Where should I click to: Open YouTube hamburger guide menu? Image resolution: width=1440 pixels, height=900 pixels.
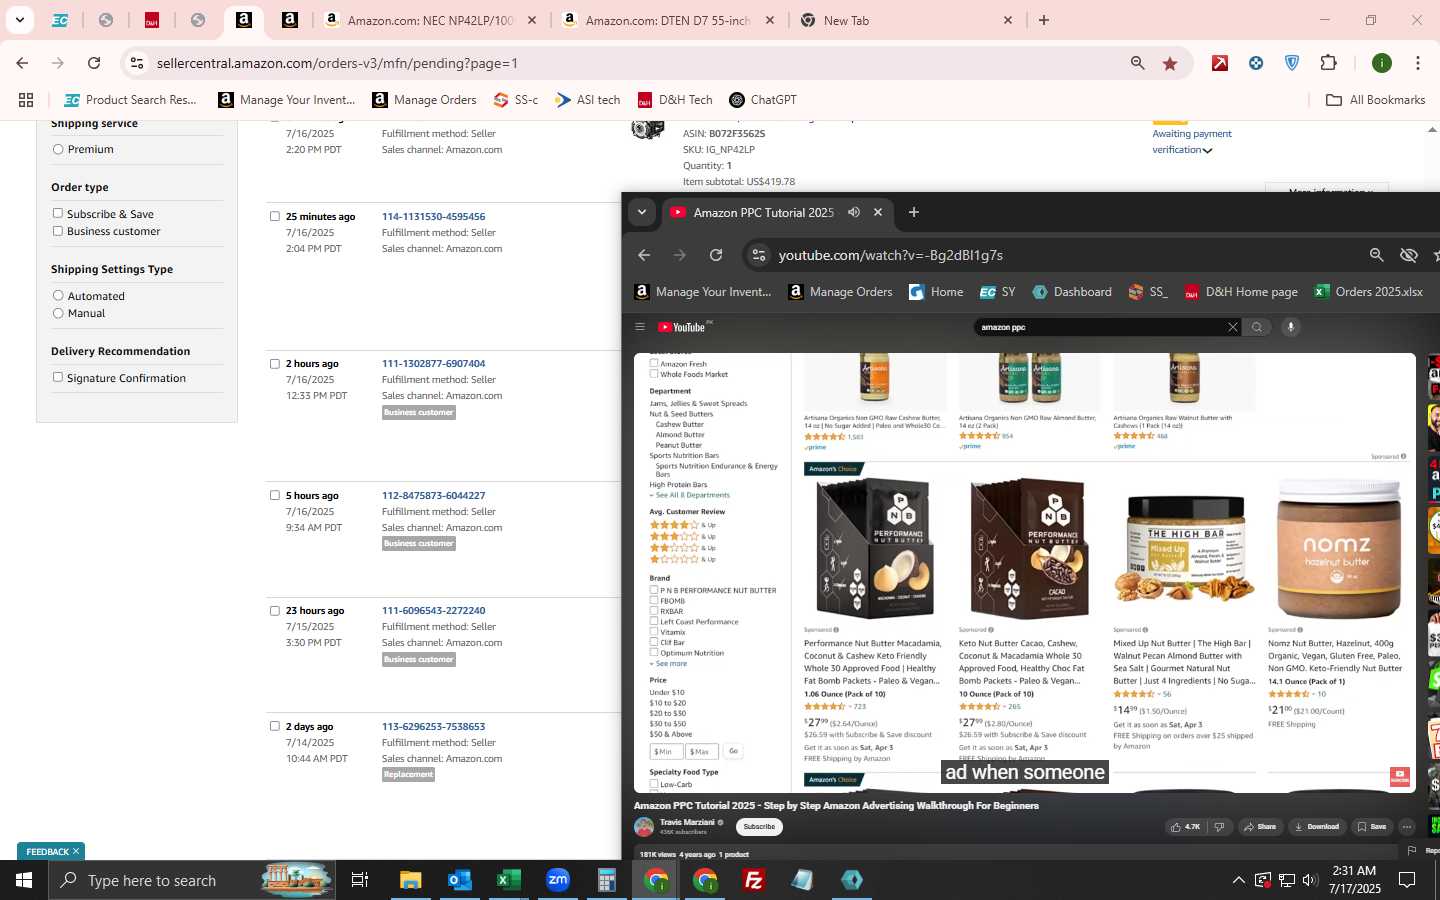[x=640, y=327]
